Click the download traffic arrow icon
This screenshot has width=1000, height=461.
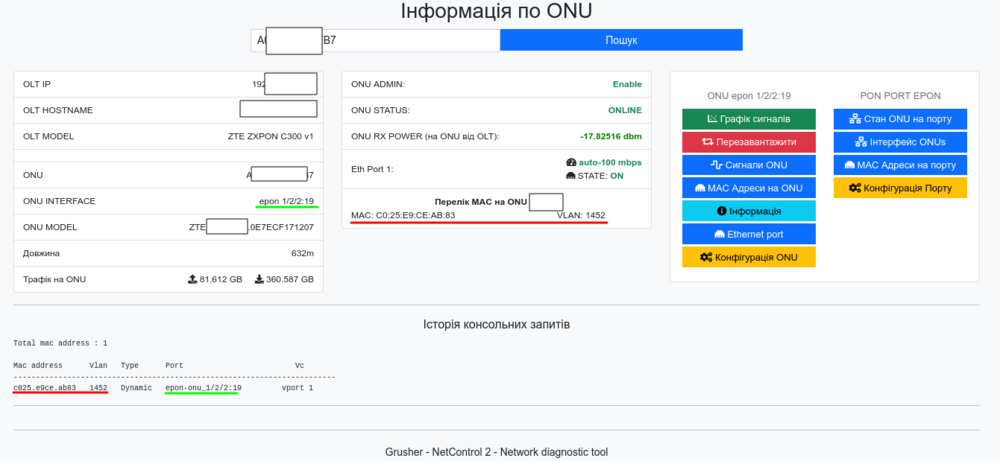(x=259, y=280)
